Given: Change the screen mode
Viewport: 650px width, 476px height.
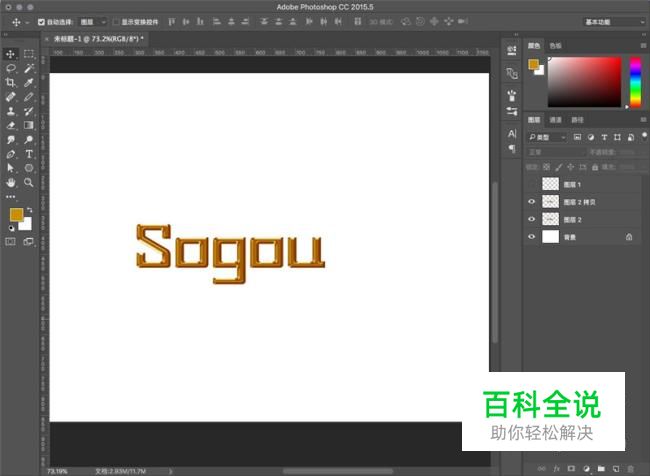Looking at the screenshot, I should pos(29,242).
